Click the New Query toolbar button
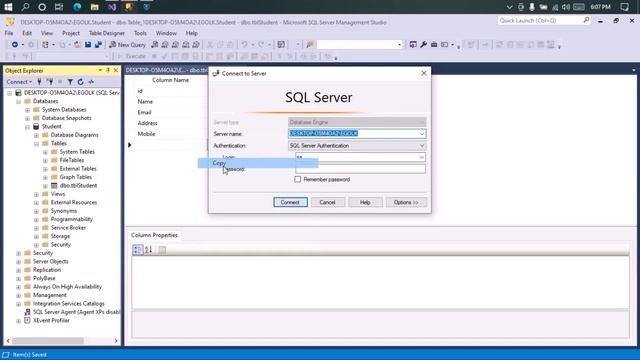Image resolution: width=640 pixels, height=360 pixels. pyautogui.click(x=127, y=44)
